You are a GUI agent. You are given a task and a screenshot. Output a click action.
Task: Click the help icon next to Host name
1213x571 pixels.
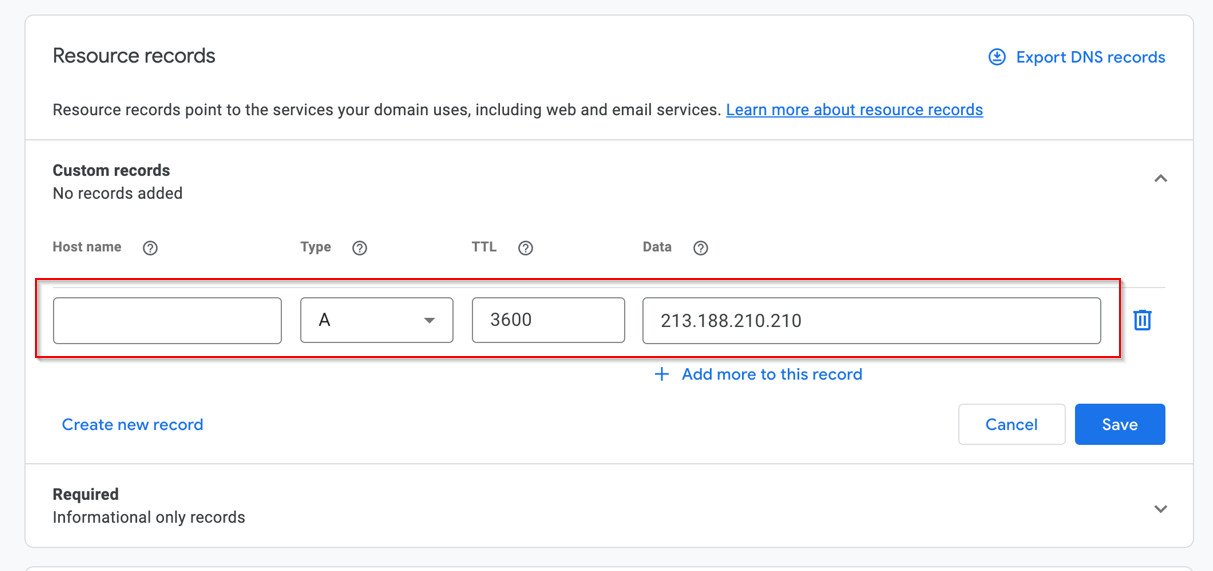150,248
